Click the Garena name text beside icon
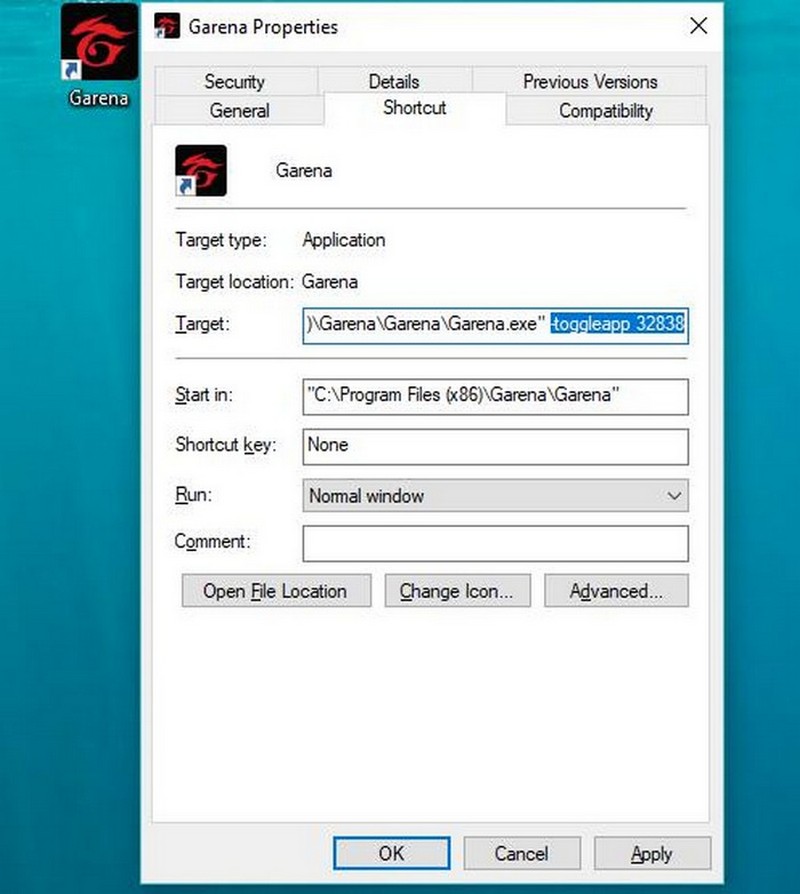 [x=303, y=170]
